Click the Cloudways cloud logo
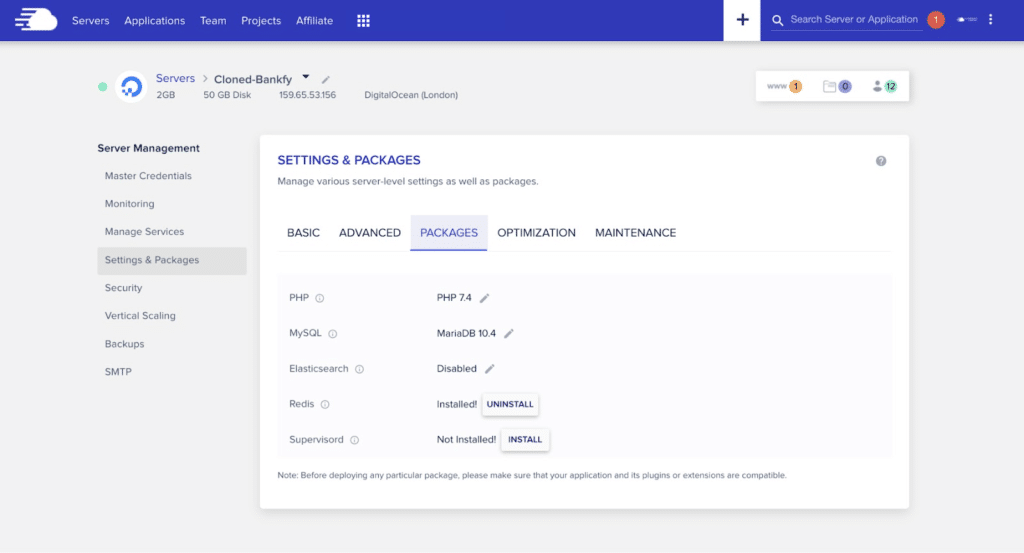This screenshot has width=1024, height=553. point(35,20)
